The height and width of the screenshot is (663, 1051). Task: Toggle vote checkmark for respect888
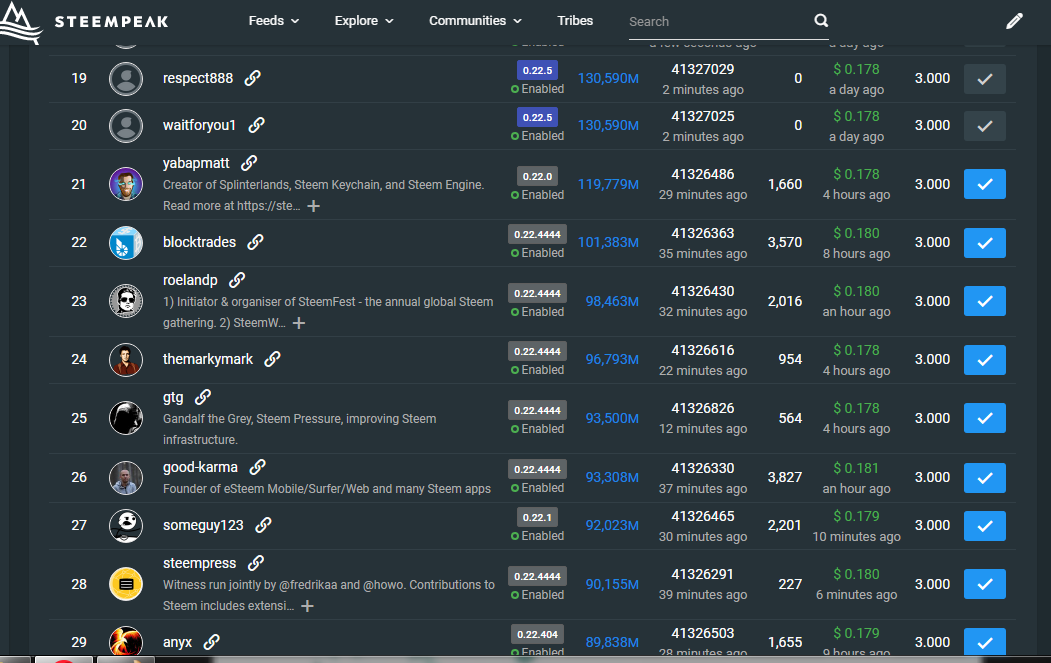984,79
